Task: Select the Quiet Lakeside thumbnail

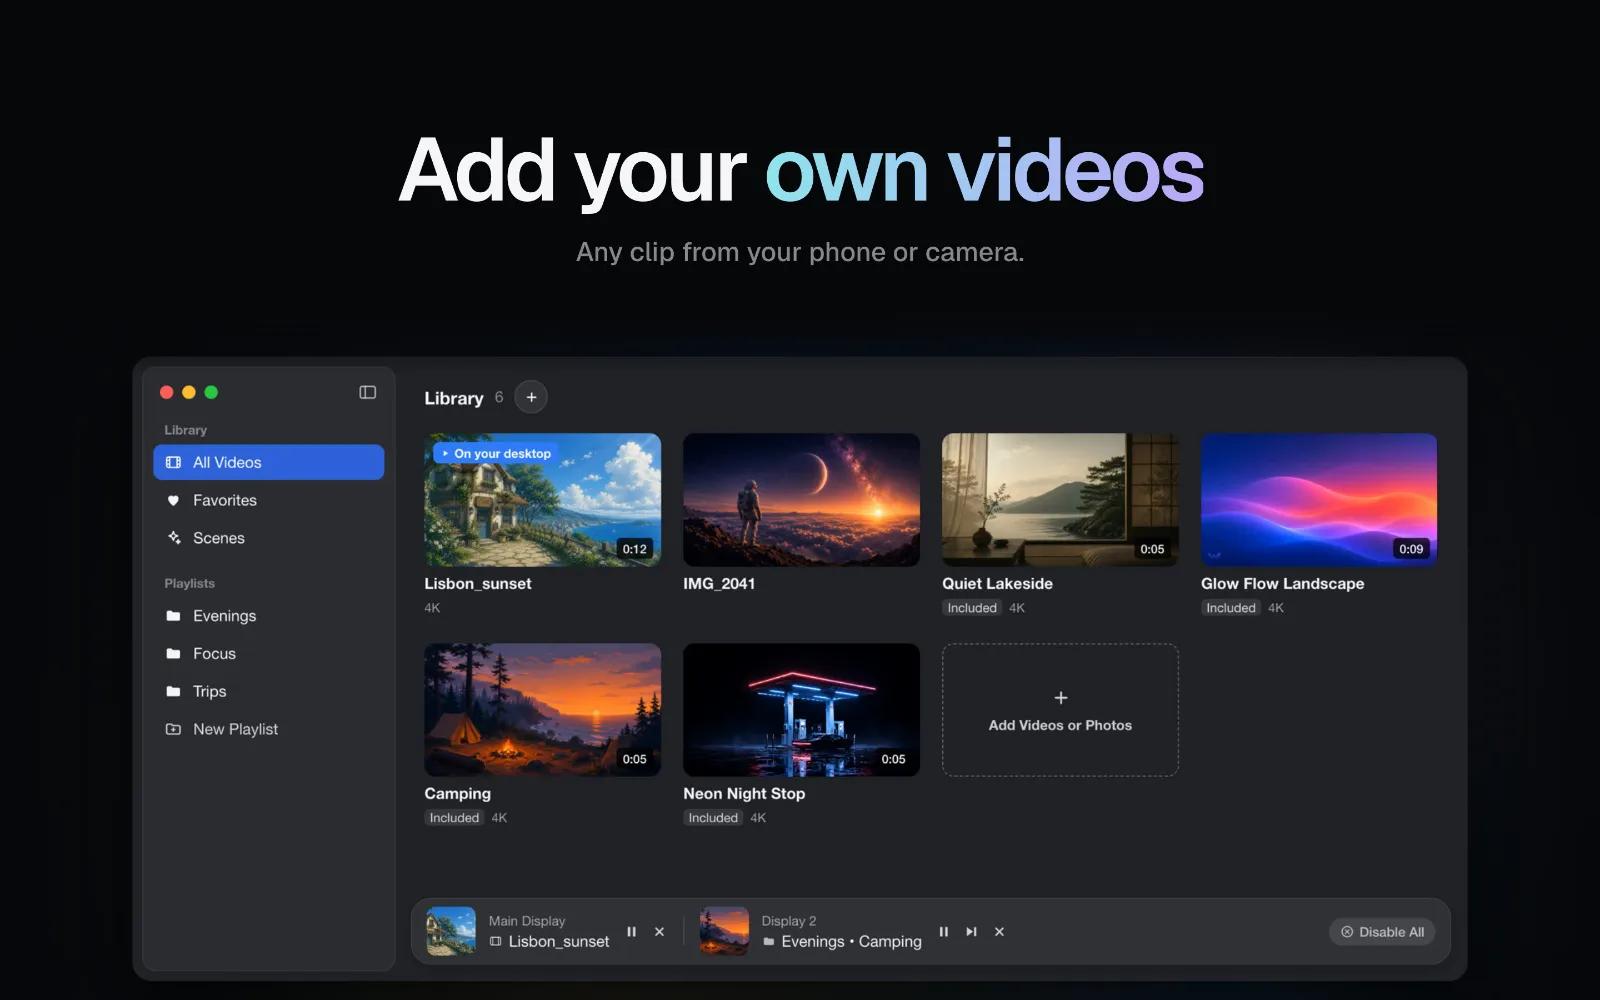Action: pyautogui.click(x=1060, y=500)
